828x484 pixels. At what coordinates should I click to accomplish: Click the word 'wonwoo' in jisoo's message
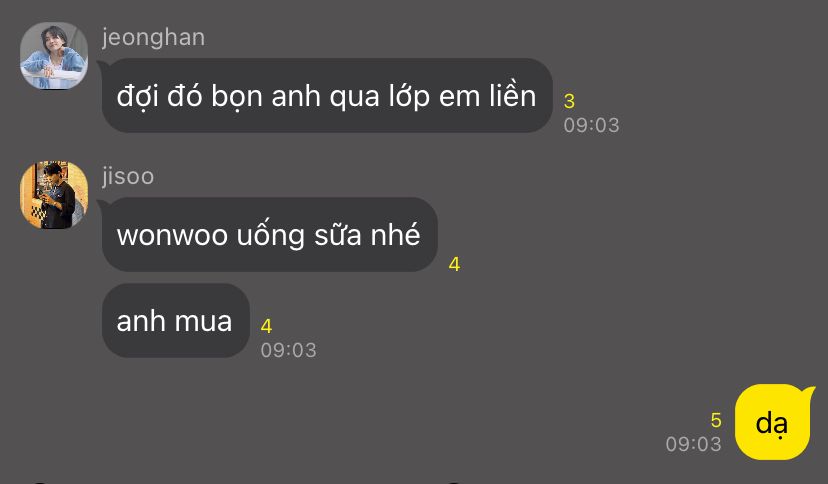(172, 236)
